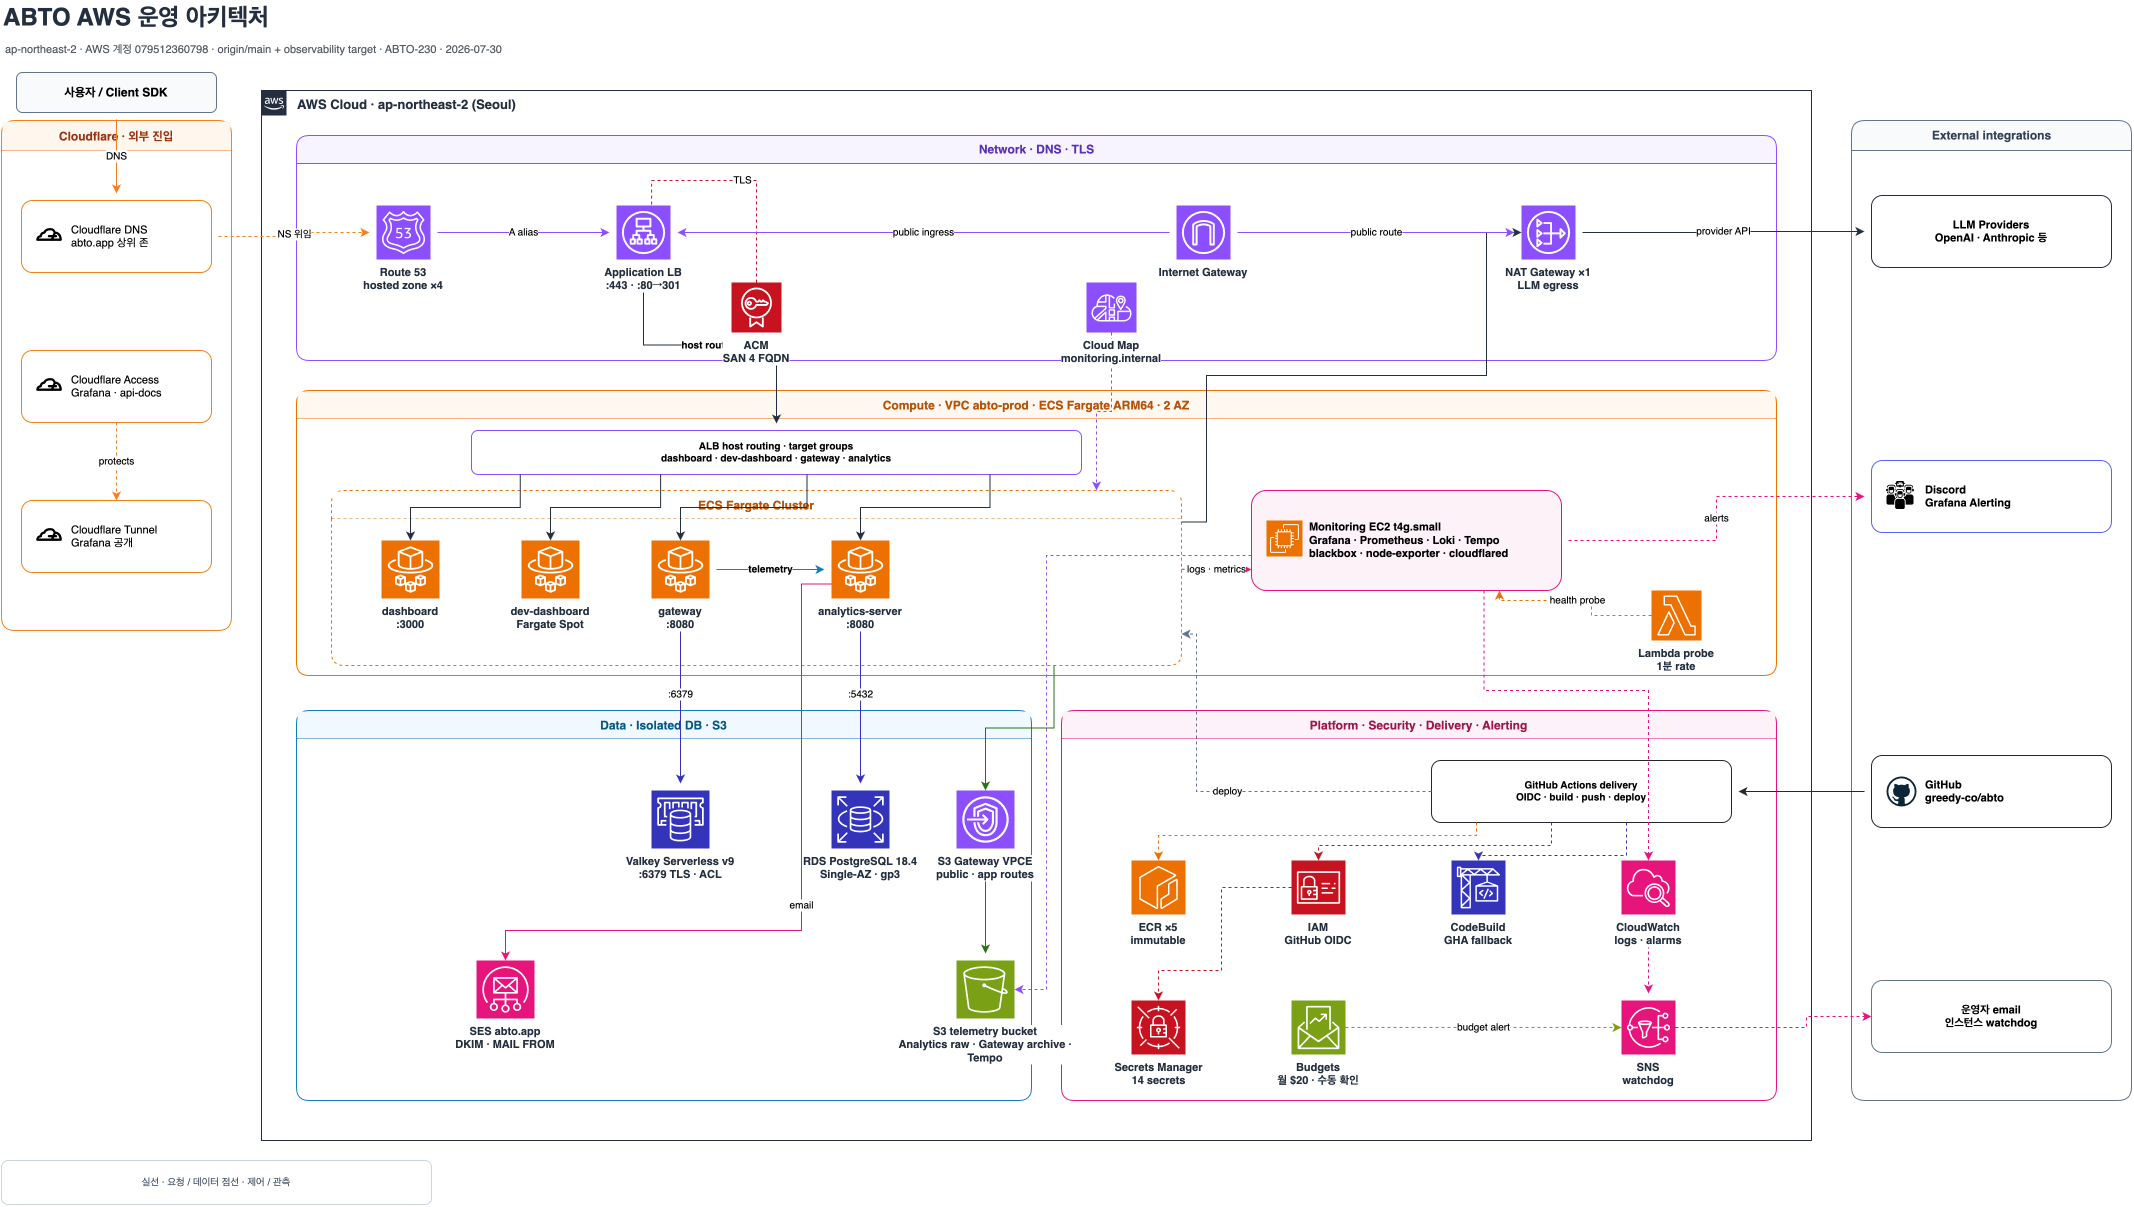The height and width of the screenshot is (1207, 2134).
Task: Select the SES abto.app email icon
Action: click(x=505, y=990)
